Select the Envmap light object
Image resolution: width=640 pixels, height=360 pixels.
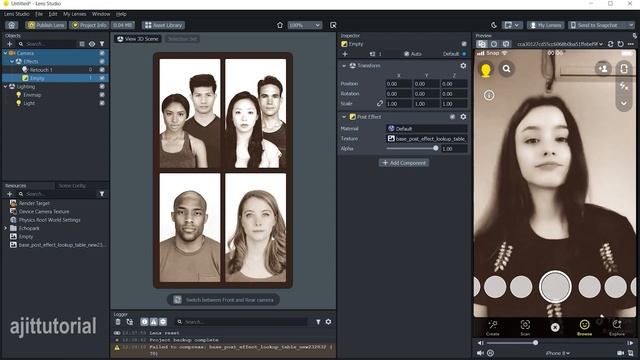coord(32,95)
